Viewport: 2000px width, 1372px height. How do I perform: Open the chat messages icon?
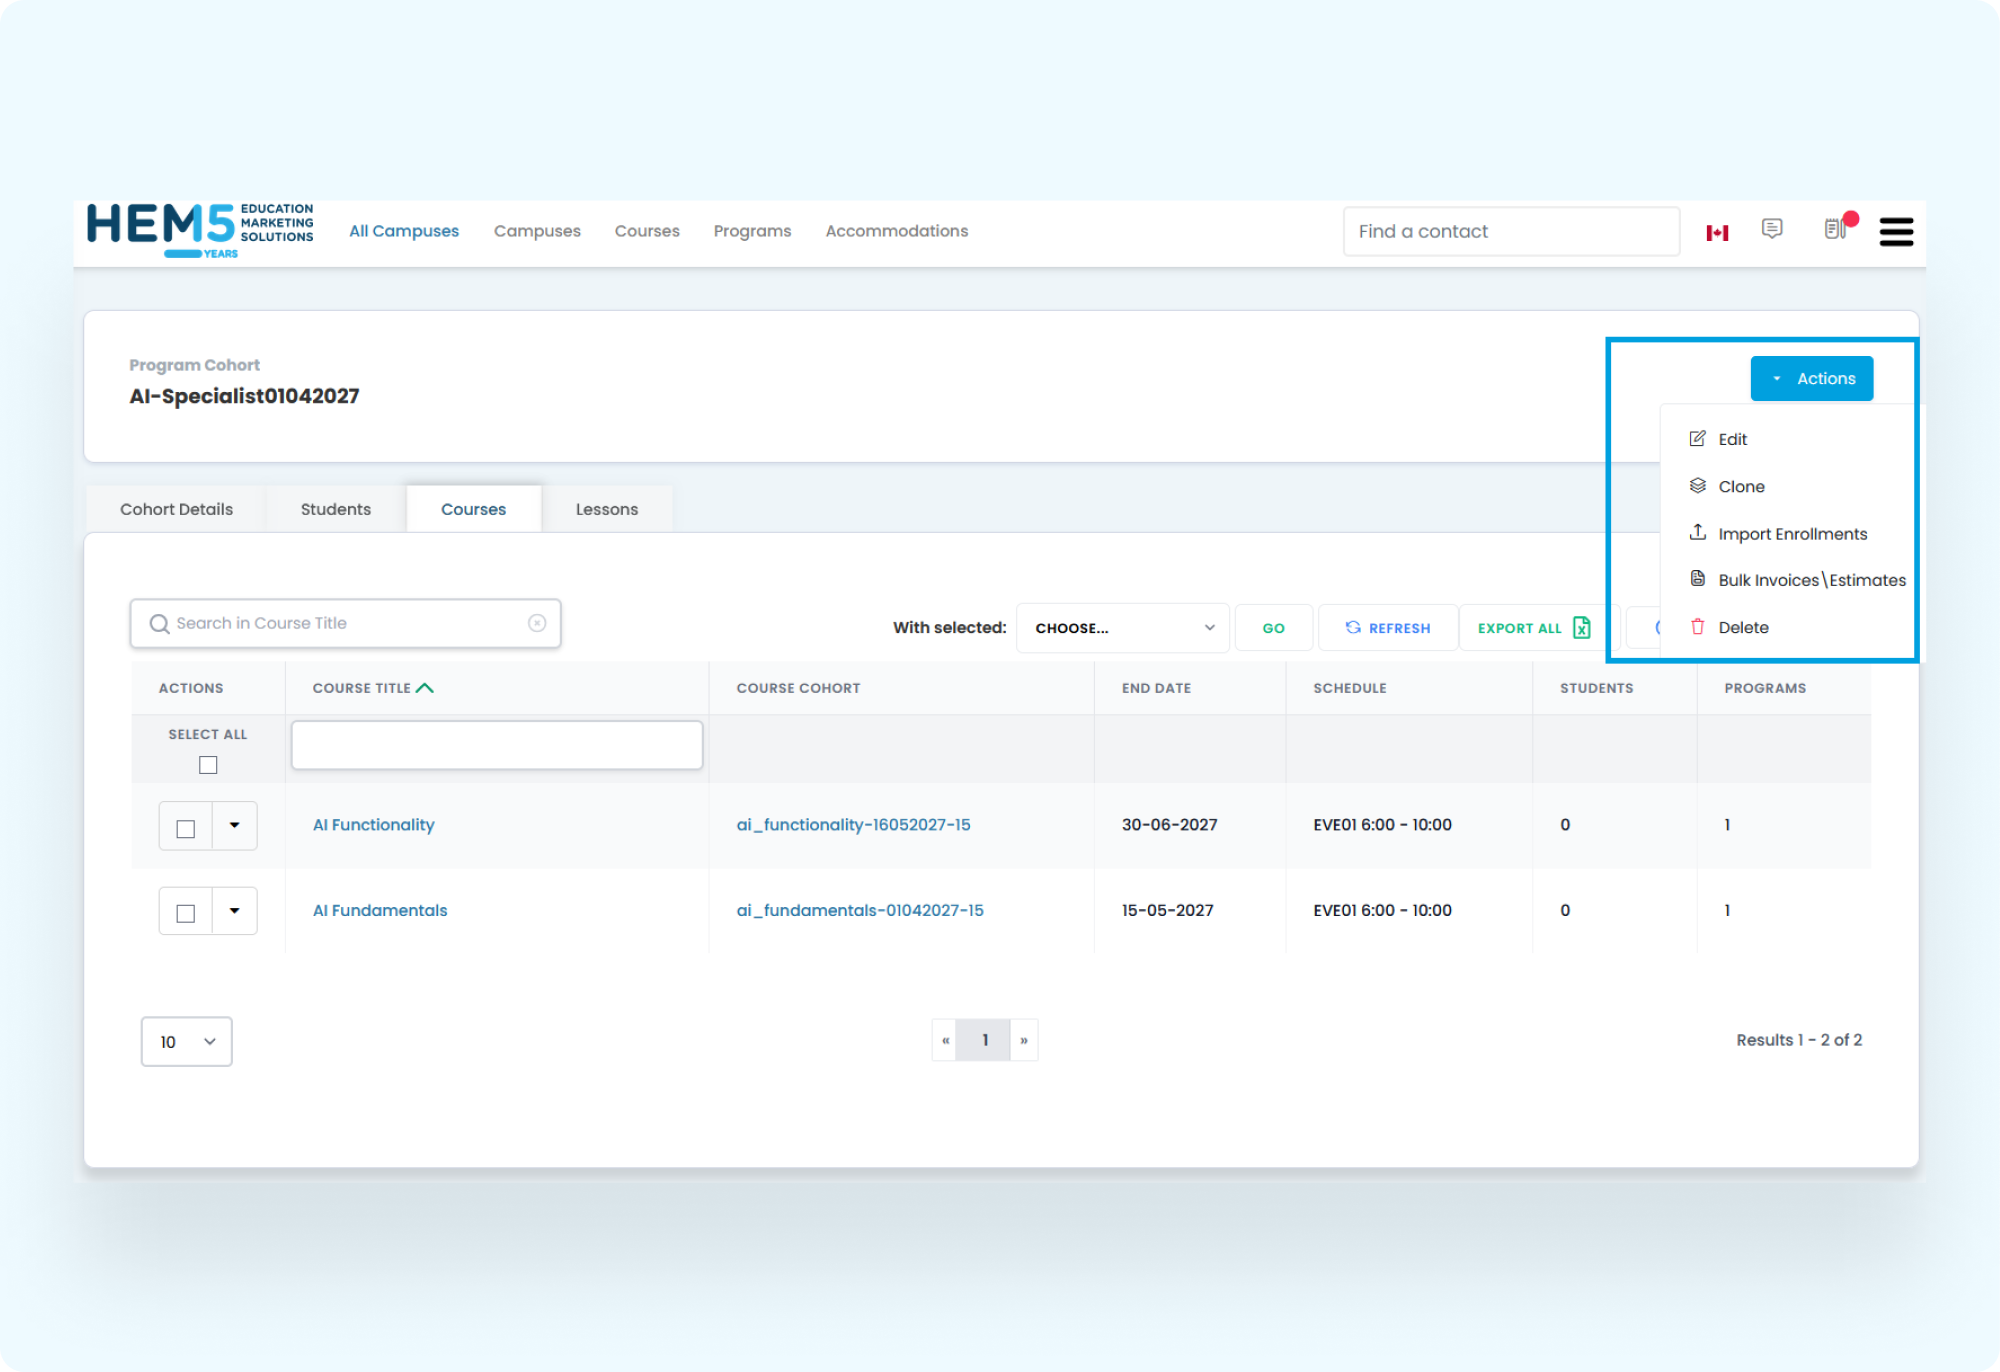1772,229
